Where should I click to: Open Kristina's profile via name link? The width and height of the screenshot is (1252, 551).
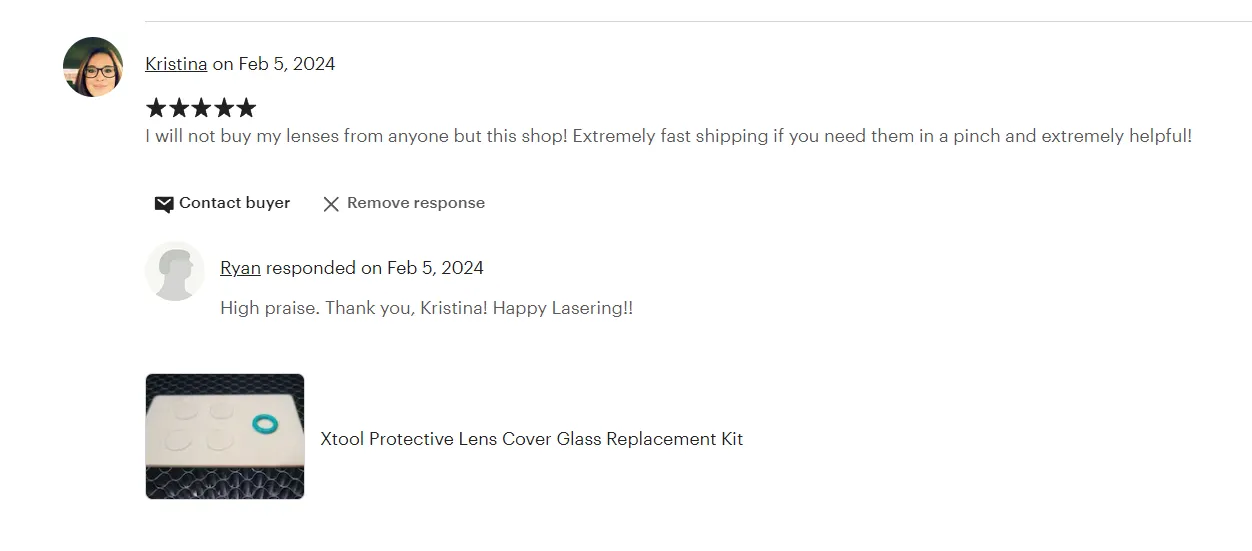pyautogui.click(x=176, y=64)
